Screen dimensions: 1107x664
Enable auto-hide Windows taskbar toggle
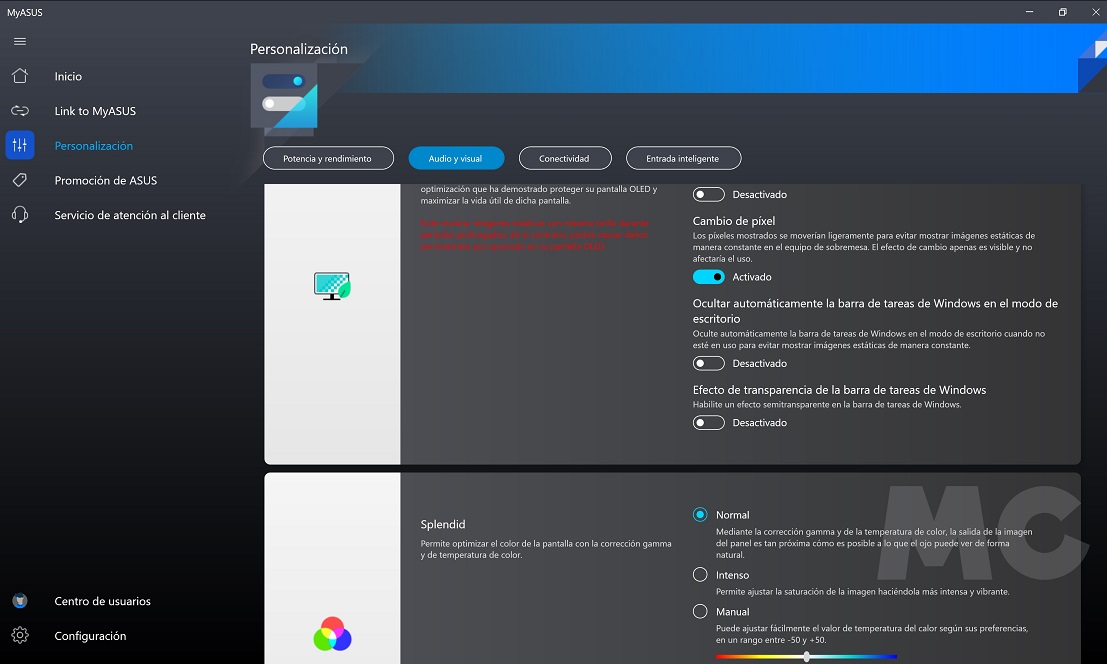tap(708, 364)
